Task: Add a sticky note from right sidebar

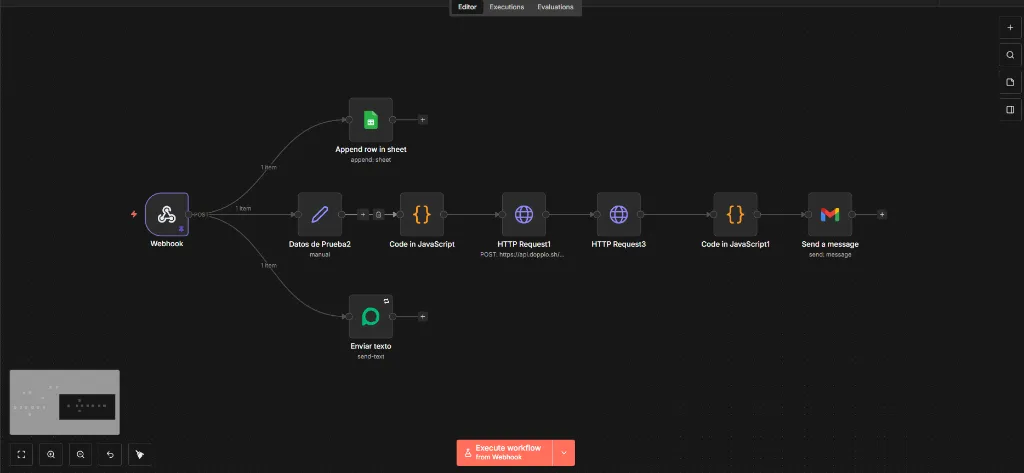Action: point(1010,82)
